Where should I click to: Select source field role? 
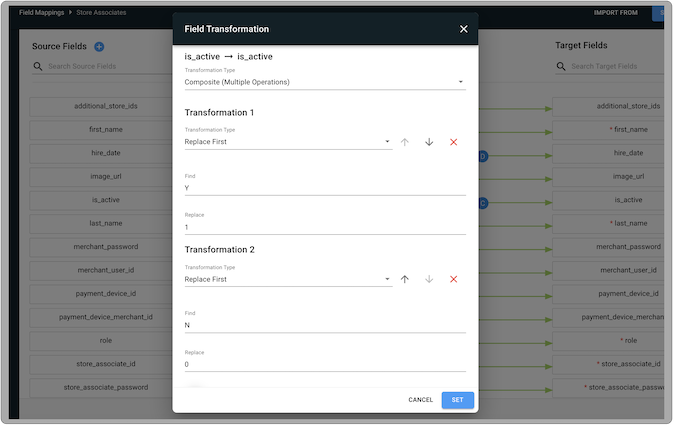(101, 340)
